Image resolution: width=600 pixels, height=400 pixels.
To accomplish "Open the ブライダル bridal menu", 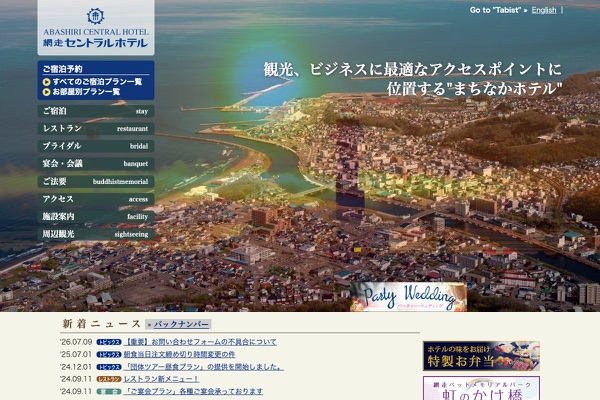I will click(x=96, y=146).
